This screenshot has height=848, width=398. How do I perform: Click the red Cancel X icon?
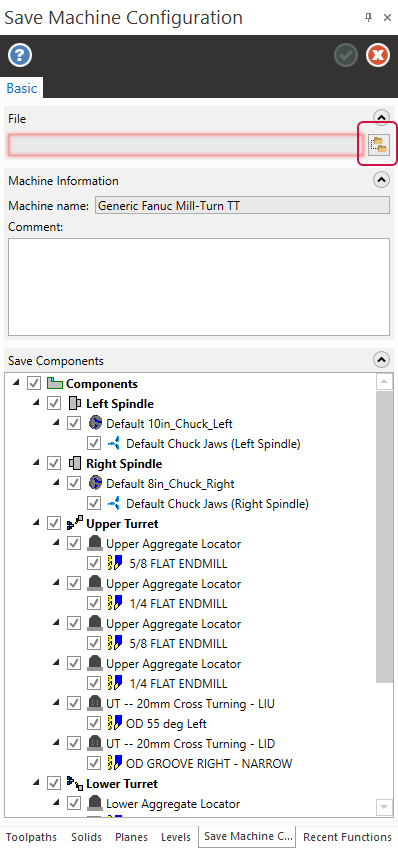click(x=377, y=55)
